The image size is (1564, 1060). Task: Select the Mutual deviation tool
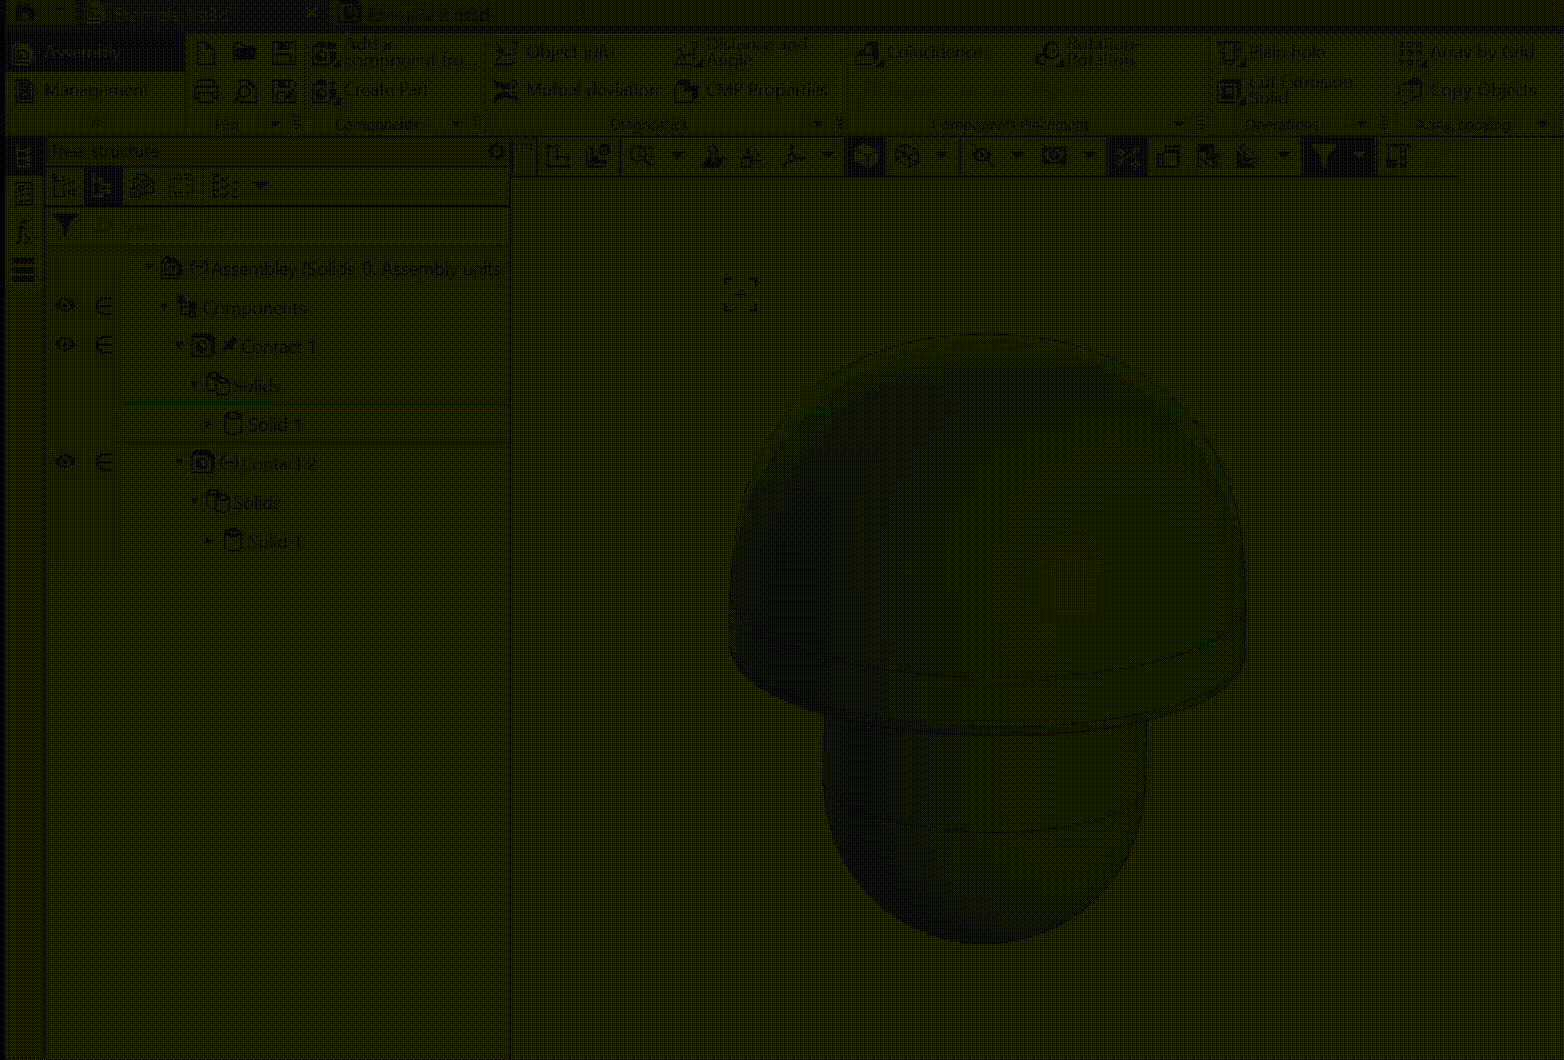point(576,91)
